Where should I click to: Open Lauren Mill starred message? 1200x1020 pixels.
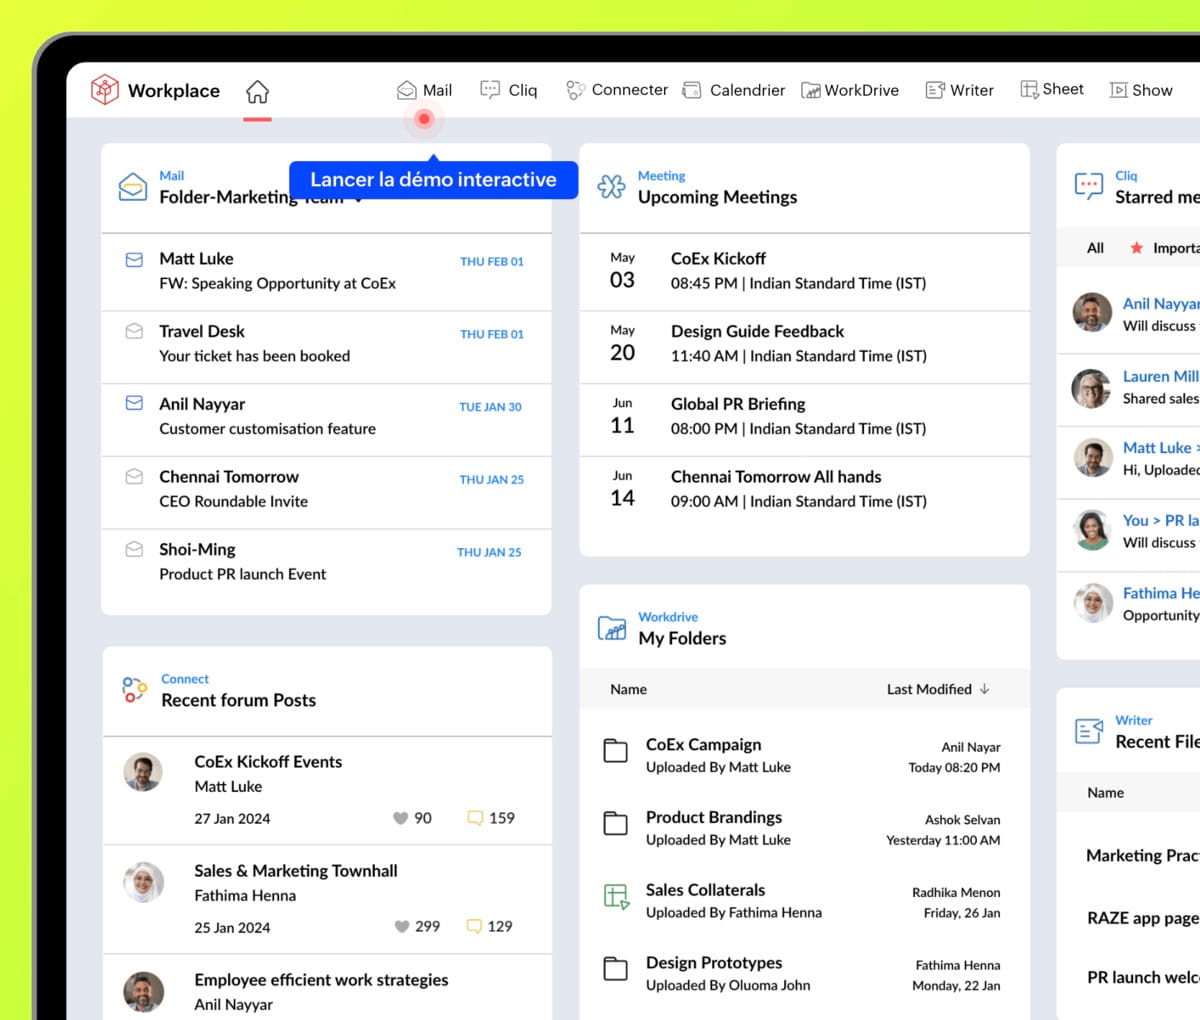click(x=1129, y=387)
